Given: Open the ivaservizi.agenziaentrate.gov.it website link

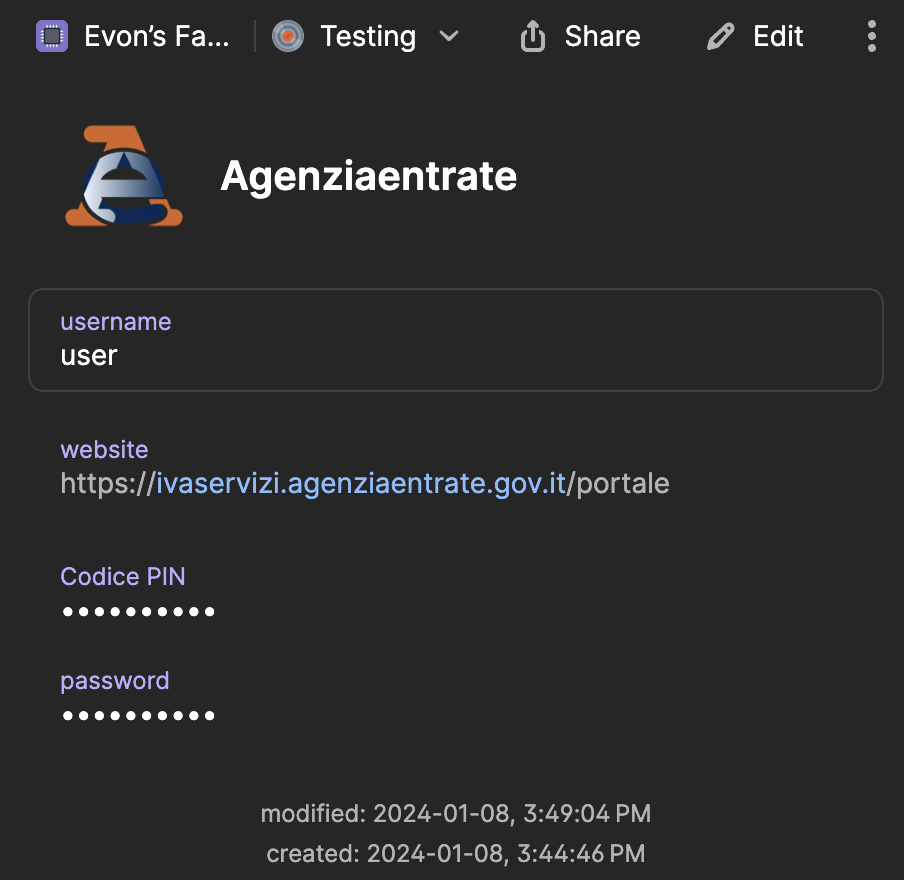Looking at the screenshot, I should click(361, 484).
